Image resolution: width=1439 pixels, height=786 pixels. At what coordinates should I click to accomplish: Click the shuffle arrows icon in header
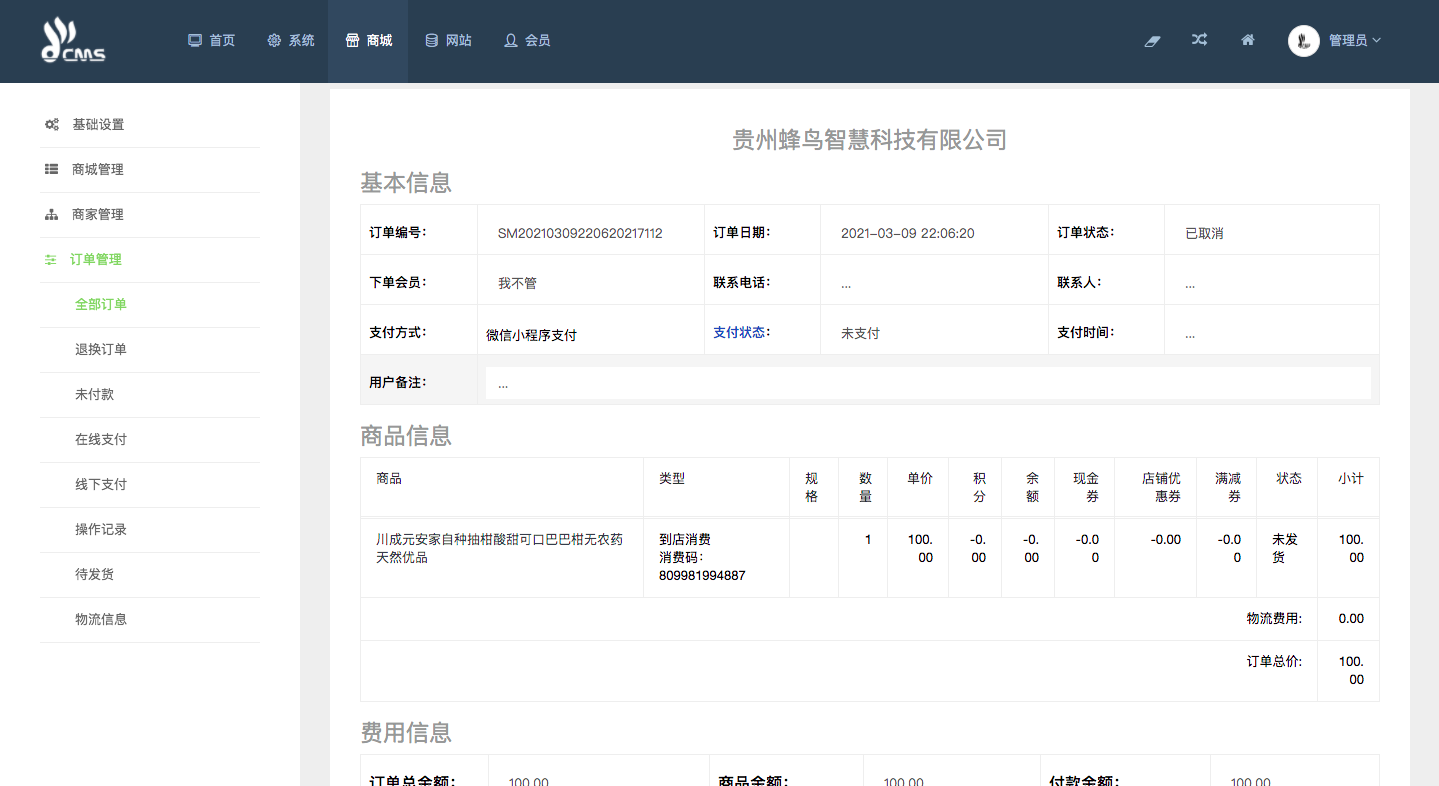point(1199,40)
